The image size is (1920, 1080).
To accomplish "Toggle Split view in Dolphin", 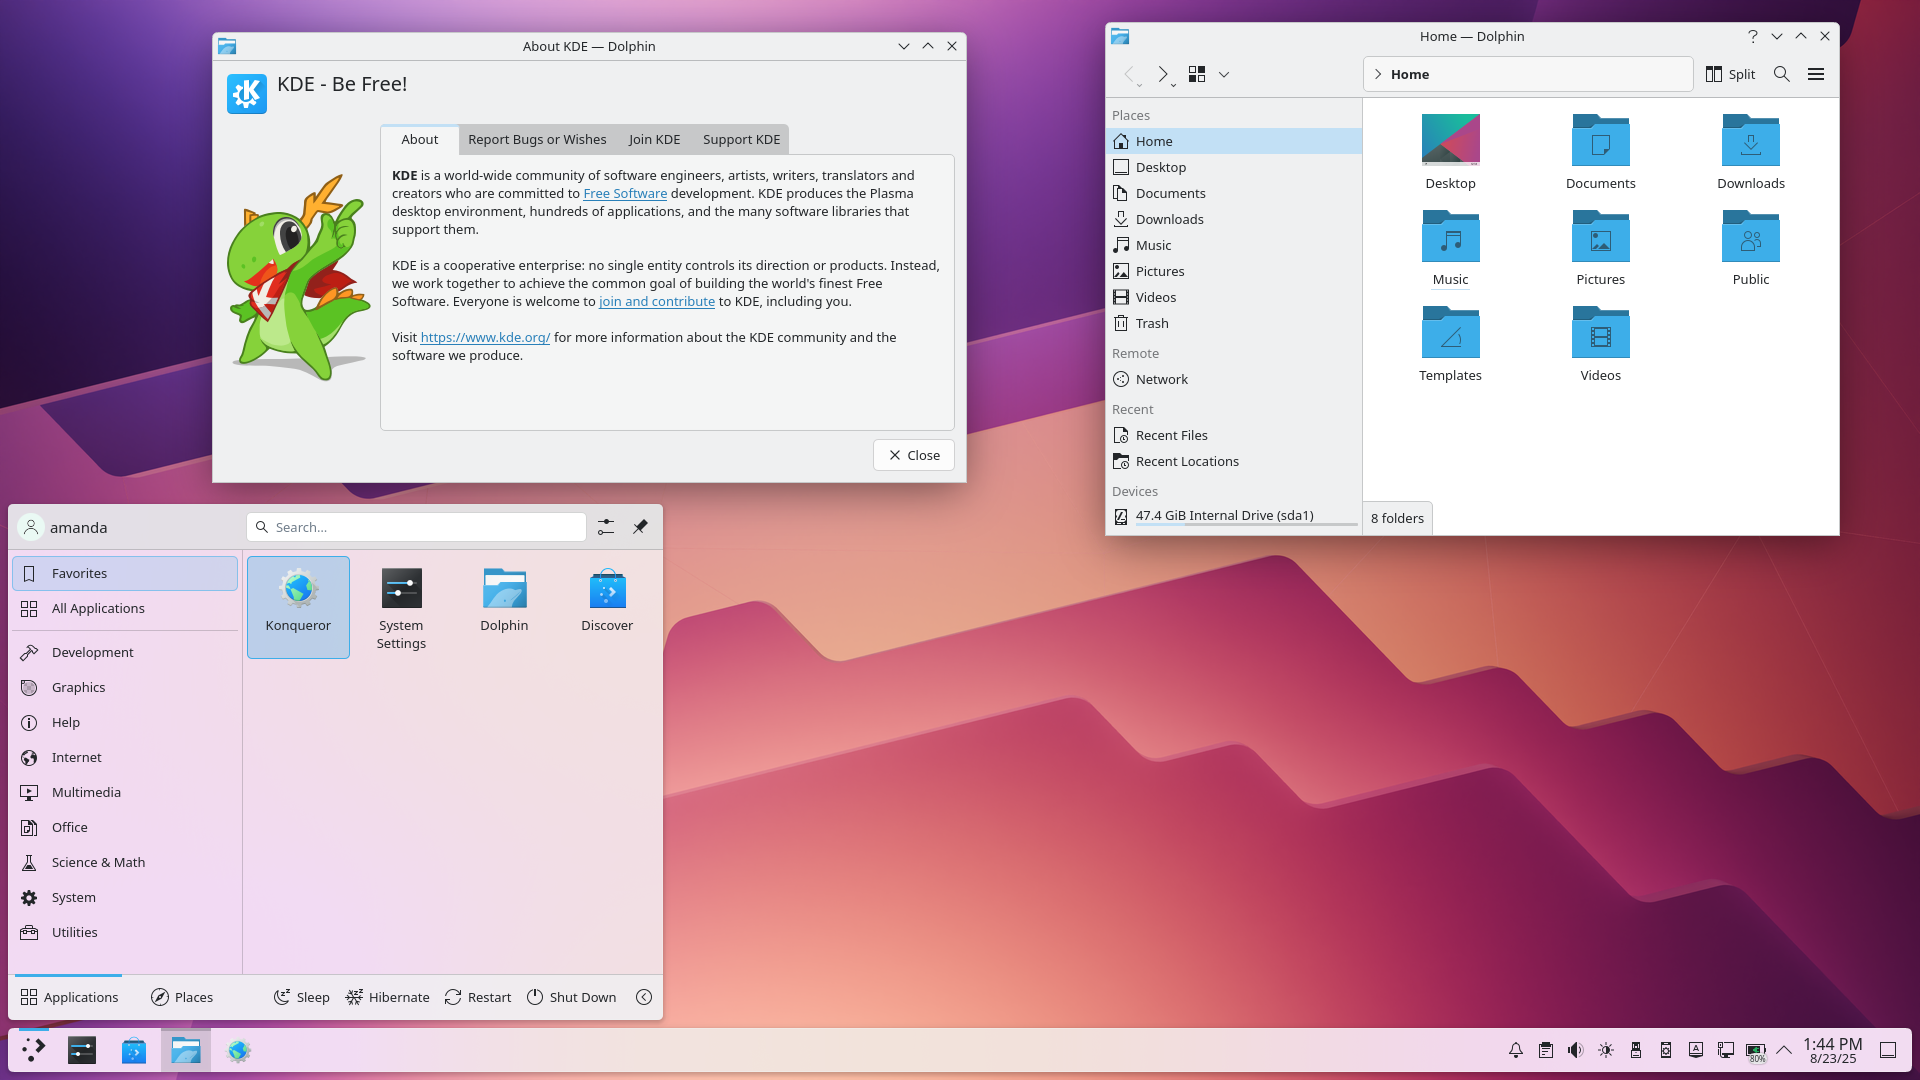I will coord(1730,74).
